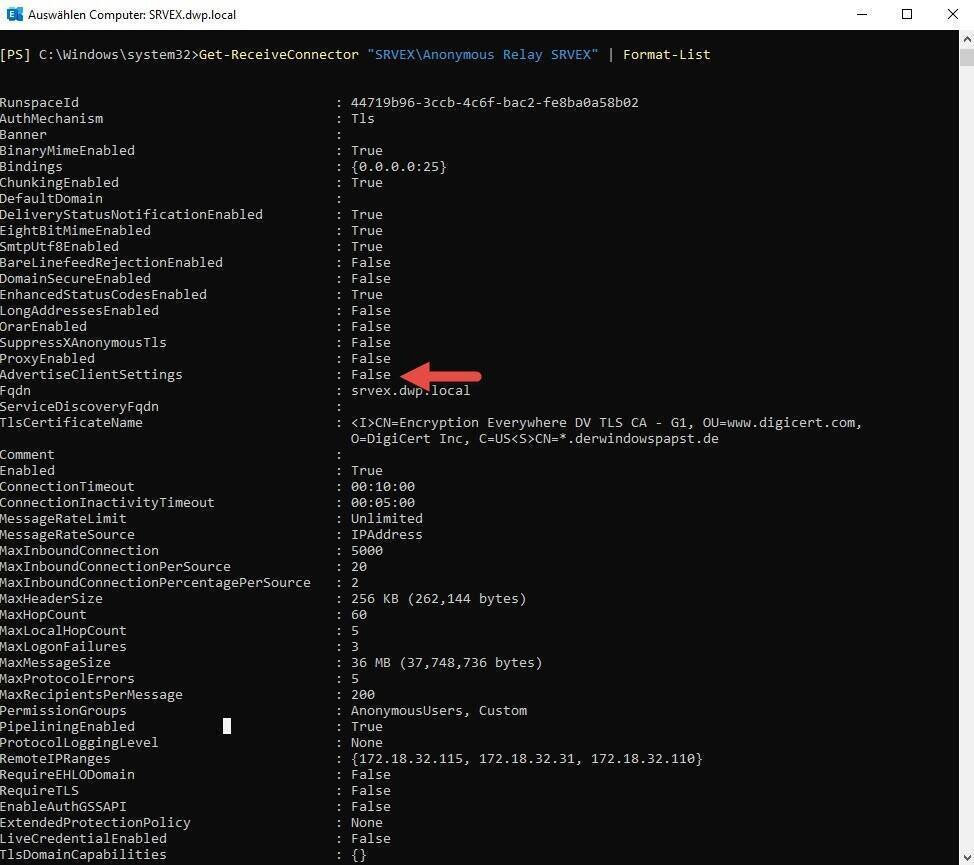Click the Get-ReceiveConnector command text
The image size is (974, 865).
(x=277, y=54)
